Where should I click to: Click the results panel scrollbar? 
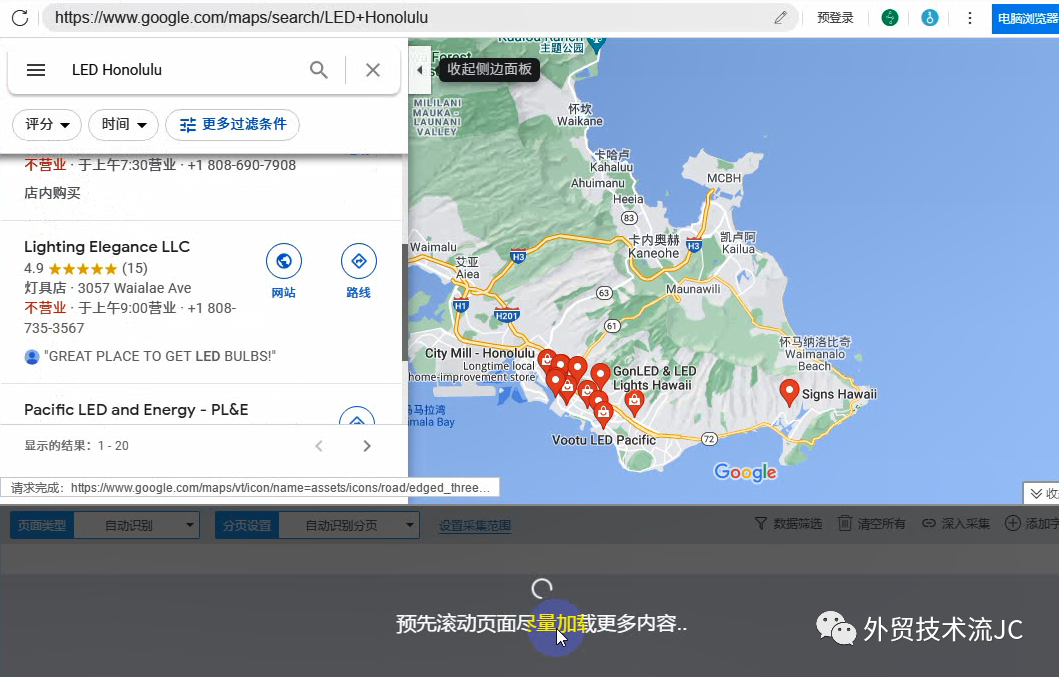pyautogui.click(x=405, y=302)
